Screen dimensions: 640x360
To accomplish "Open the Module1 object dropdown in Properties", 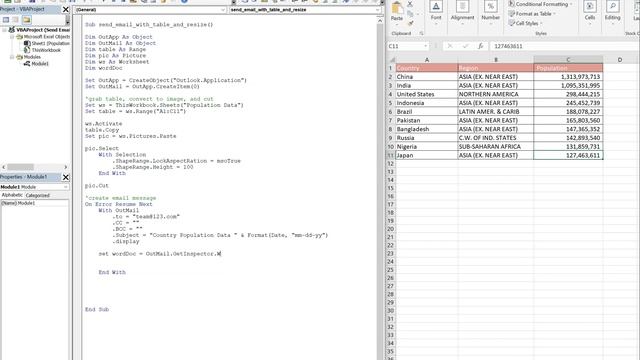I will coord(66,187).
